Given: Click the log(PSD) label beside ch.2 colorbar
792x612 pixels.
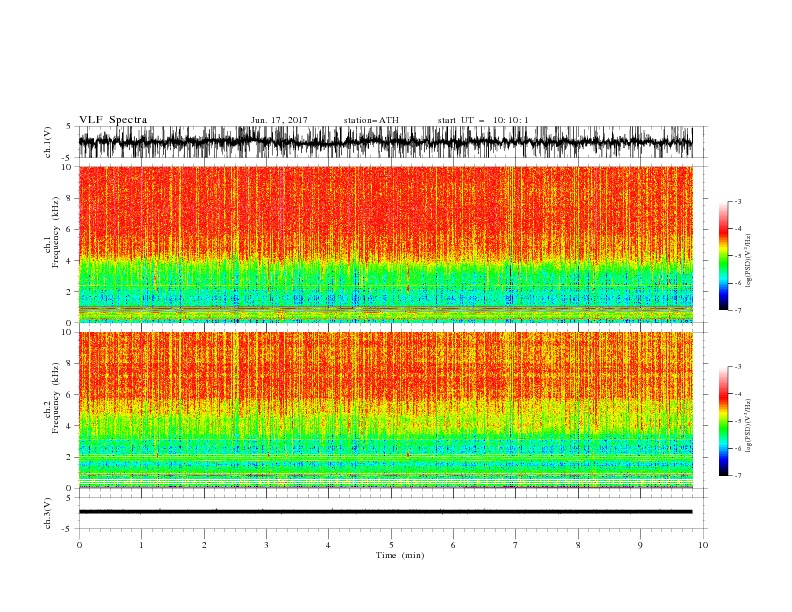Looking at the screenshot, I should point(749,426).
